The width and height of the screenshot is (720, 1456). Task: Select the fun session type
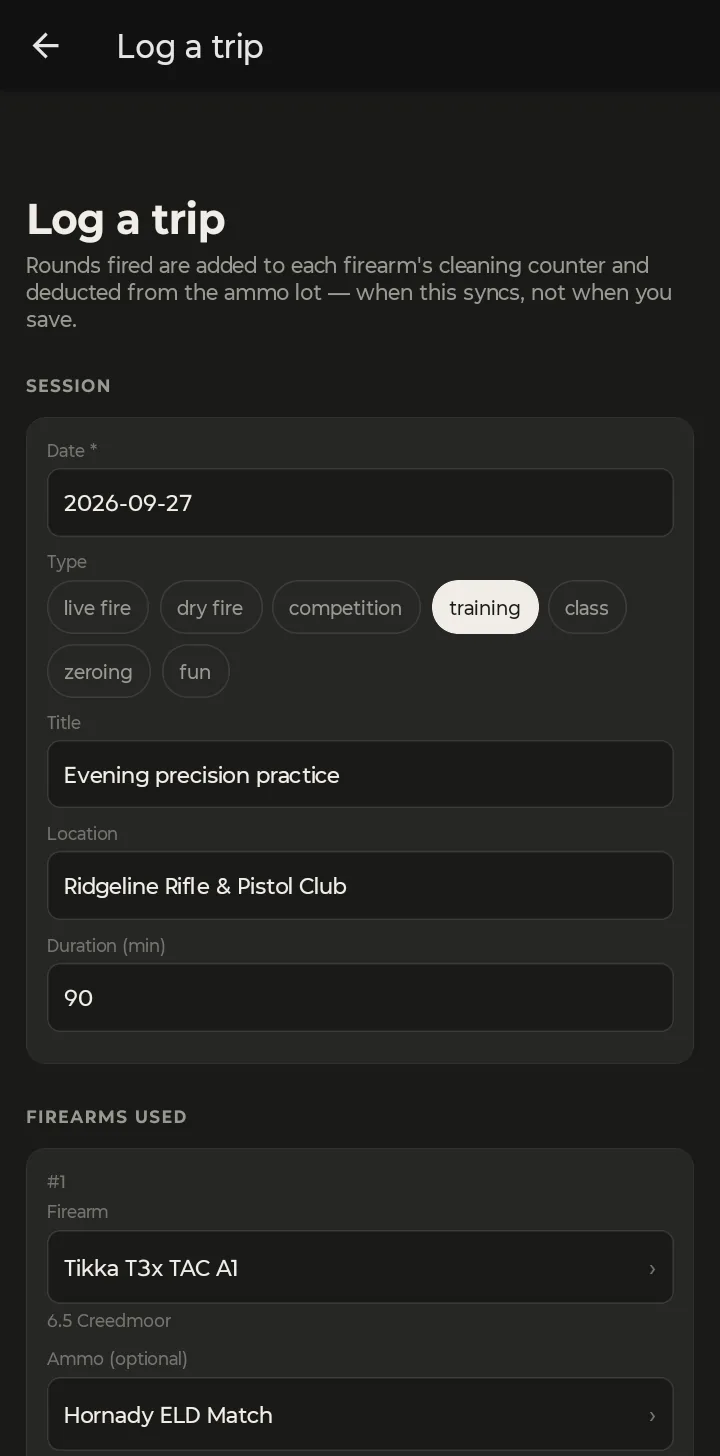tap(195, 672)
